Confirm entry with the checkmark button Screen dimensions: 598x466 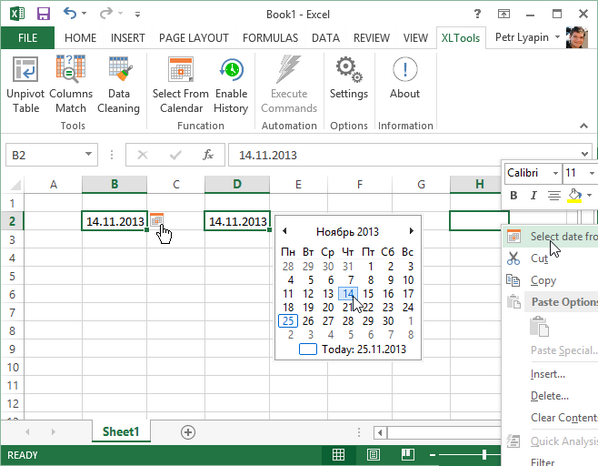coord(175,155)
